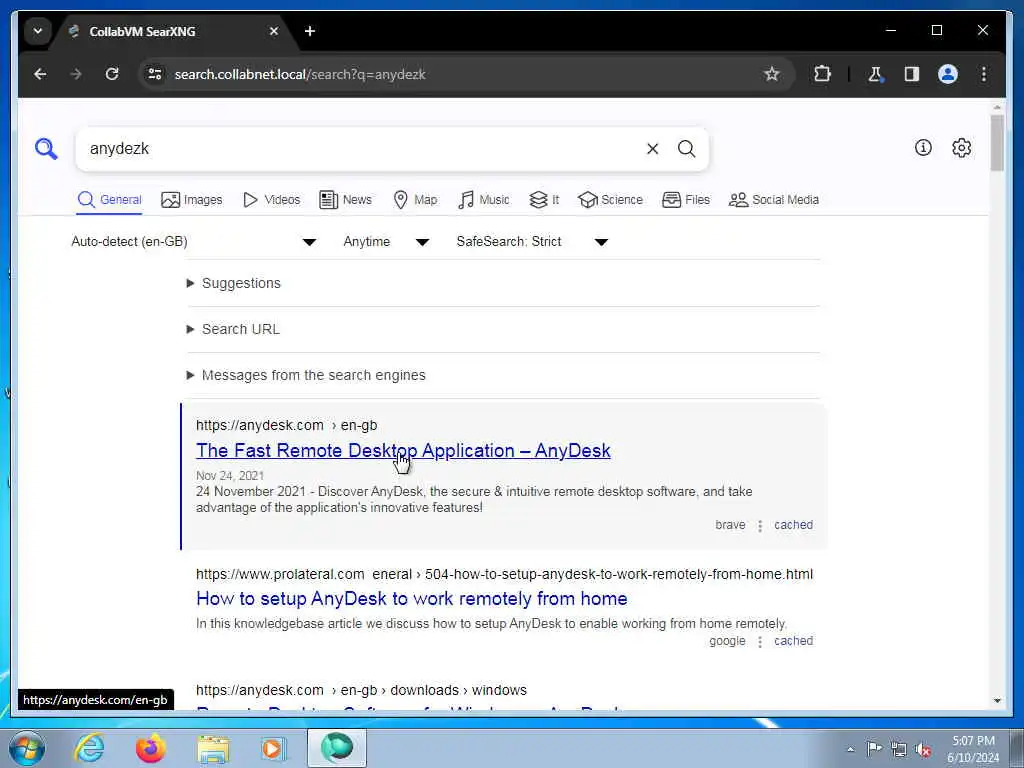Toggle the side panel icon
Viewport: 1024px width, 768px height.
coord(912,74)
